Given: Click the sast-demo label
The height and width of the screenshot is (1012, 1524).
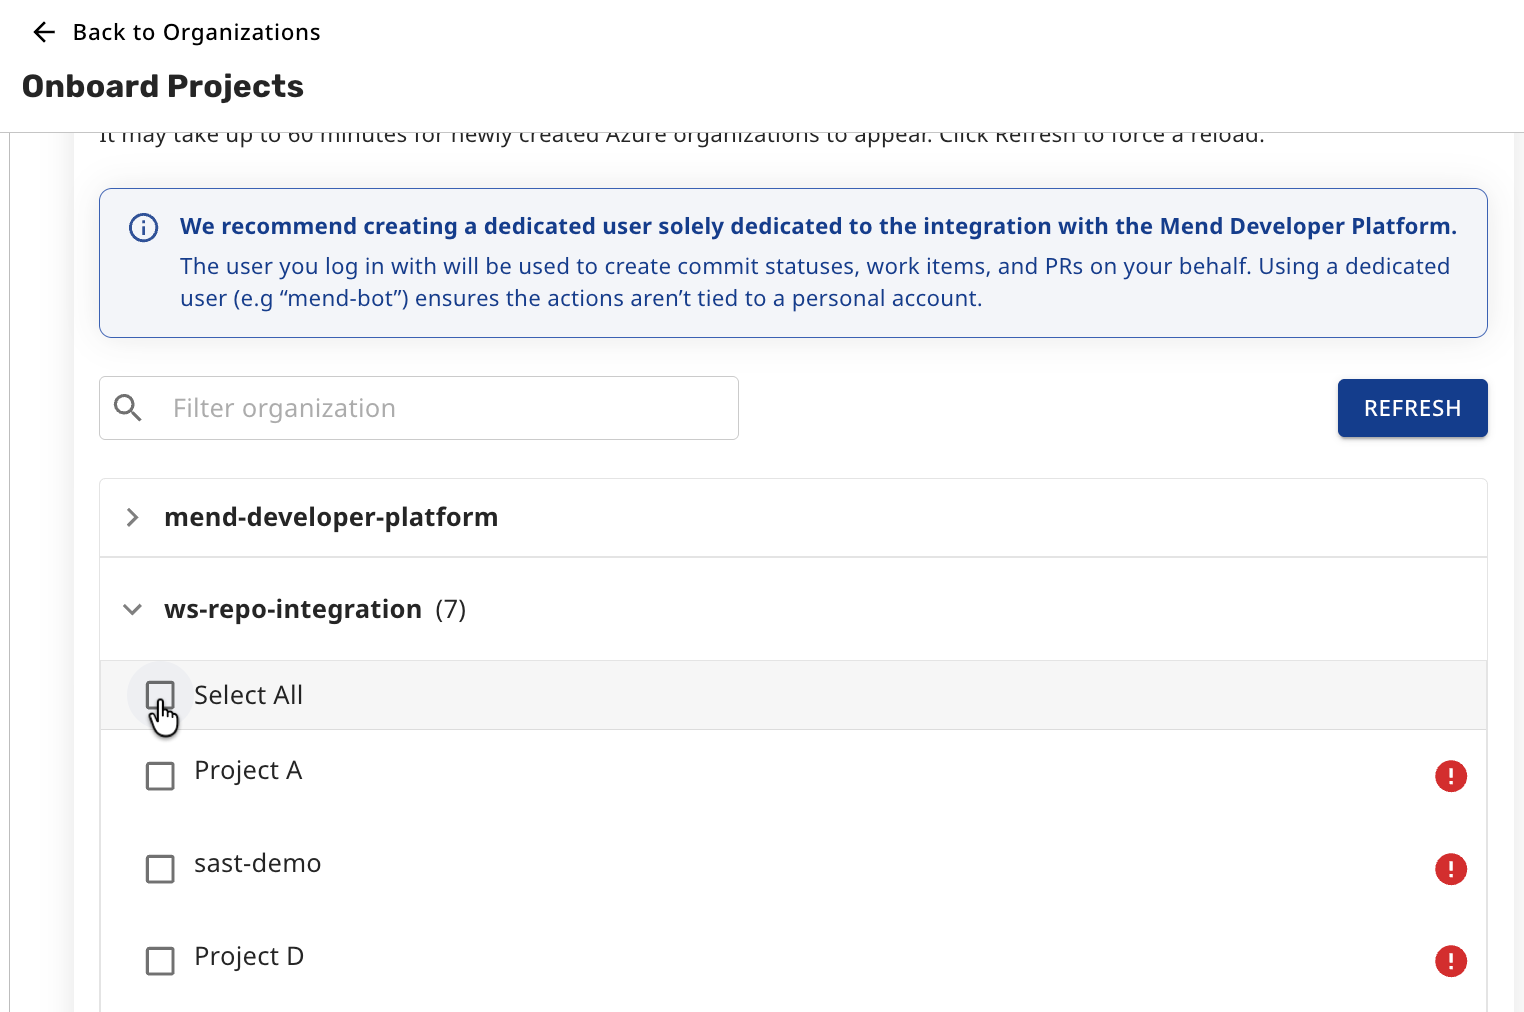Looking at the screenshot, I should pyautogui.click(x=257, y=863).
